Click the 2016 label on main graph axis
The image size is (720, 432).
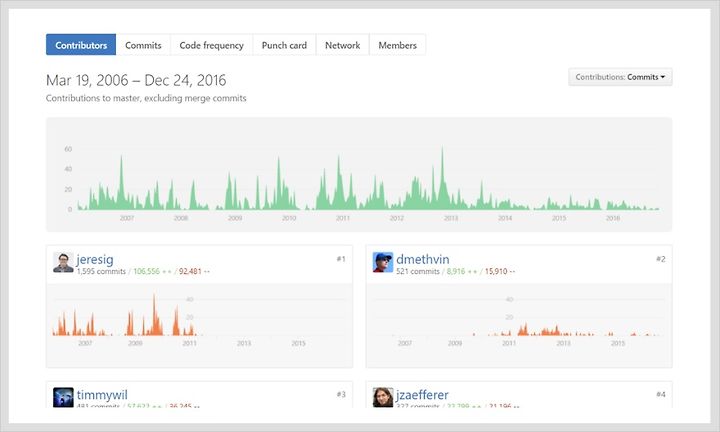(x=613, y=218)
